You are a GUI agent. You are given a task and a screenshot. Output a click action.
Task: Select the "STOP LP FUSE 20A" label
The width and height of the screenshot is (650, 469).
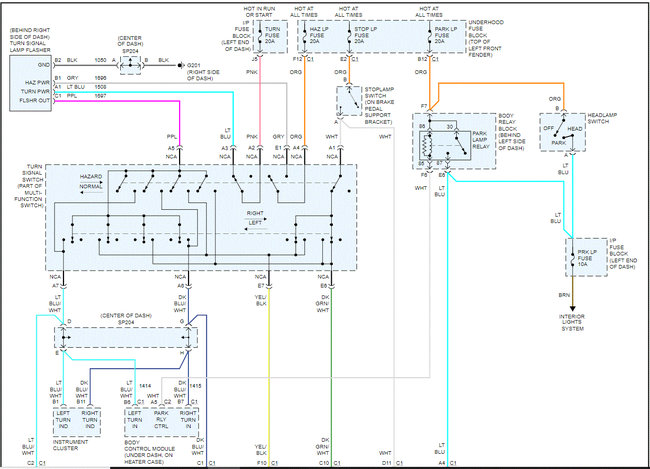[x=365, y=35]
